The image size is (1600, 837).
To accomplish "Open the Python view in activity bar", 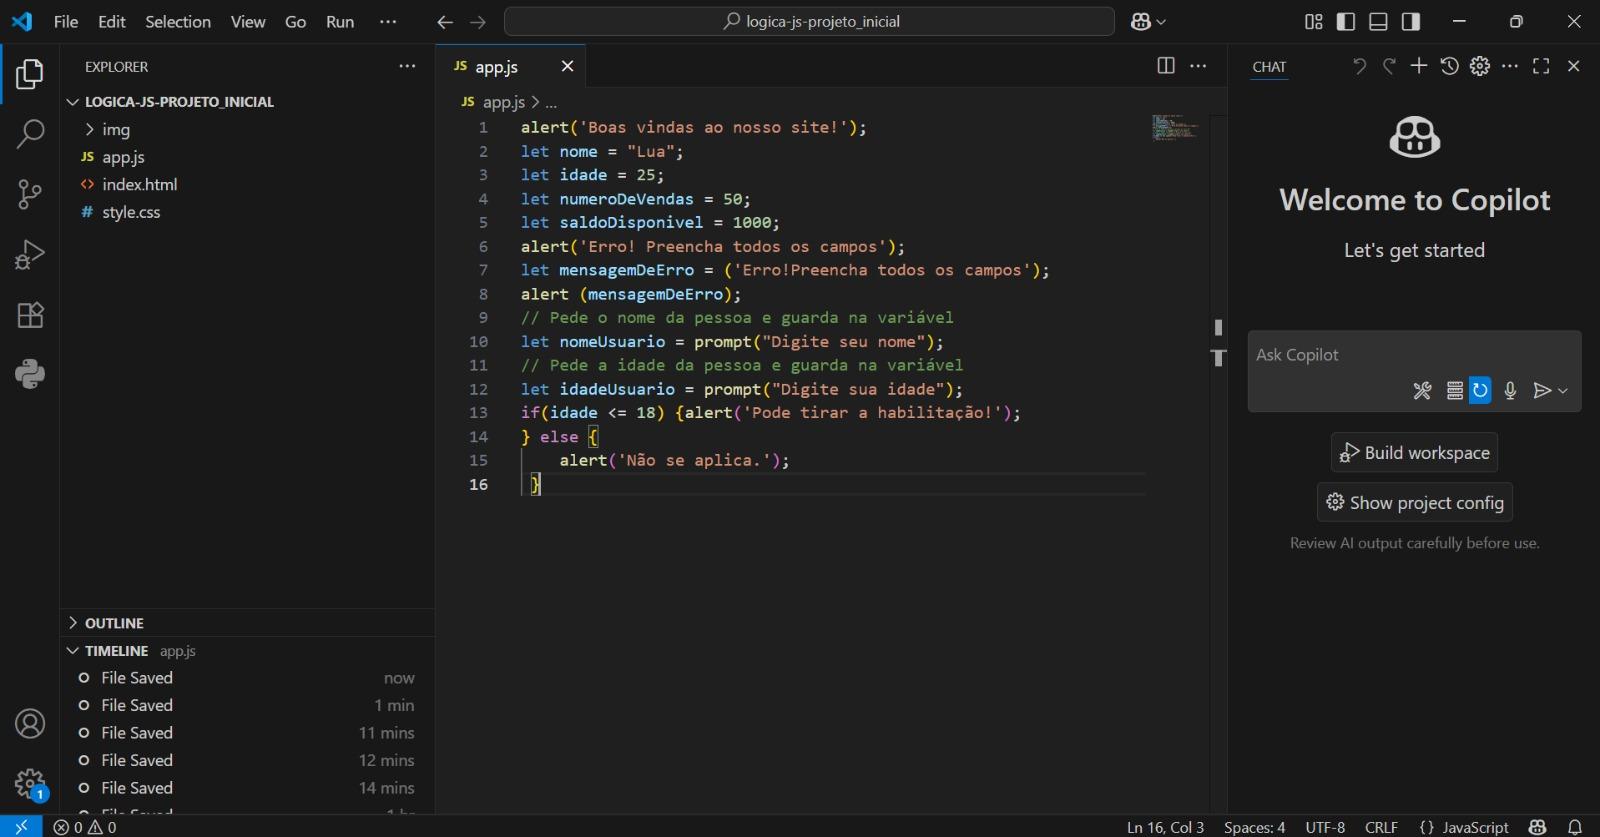I will (x=30, y=374).
